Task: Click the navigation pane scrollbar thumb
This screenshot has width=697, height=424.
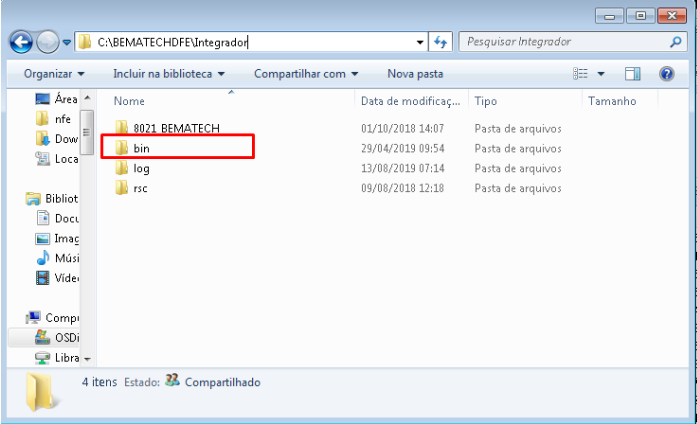Action: pyautogui.click(x=87, y=132)
